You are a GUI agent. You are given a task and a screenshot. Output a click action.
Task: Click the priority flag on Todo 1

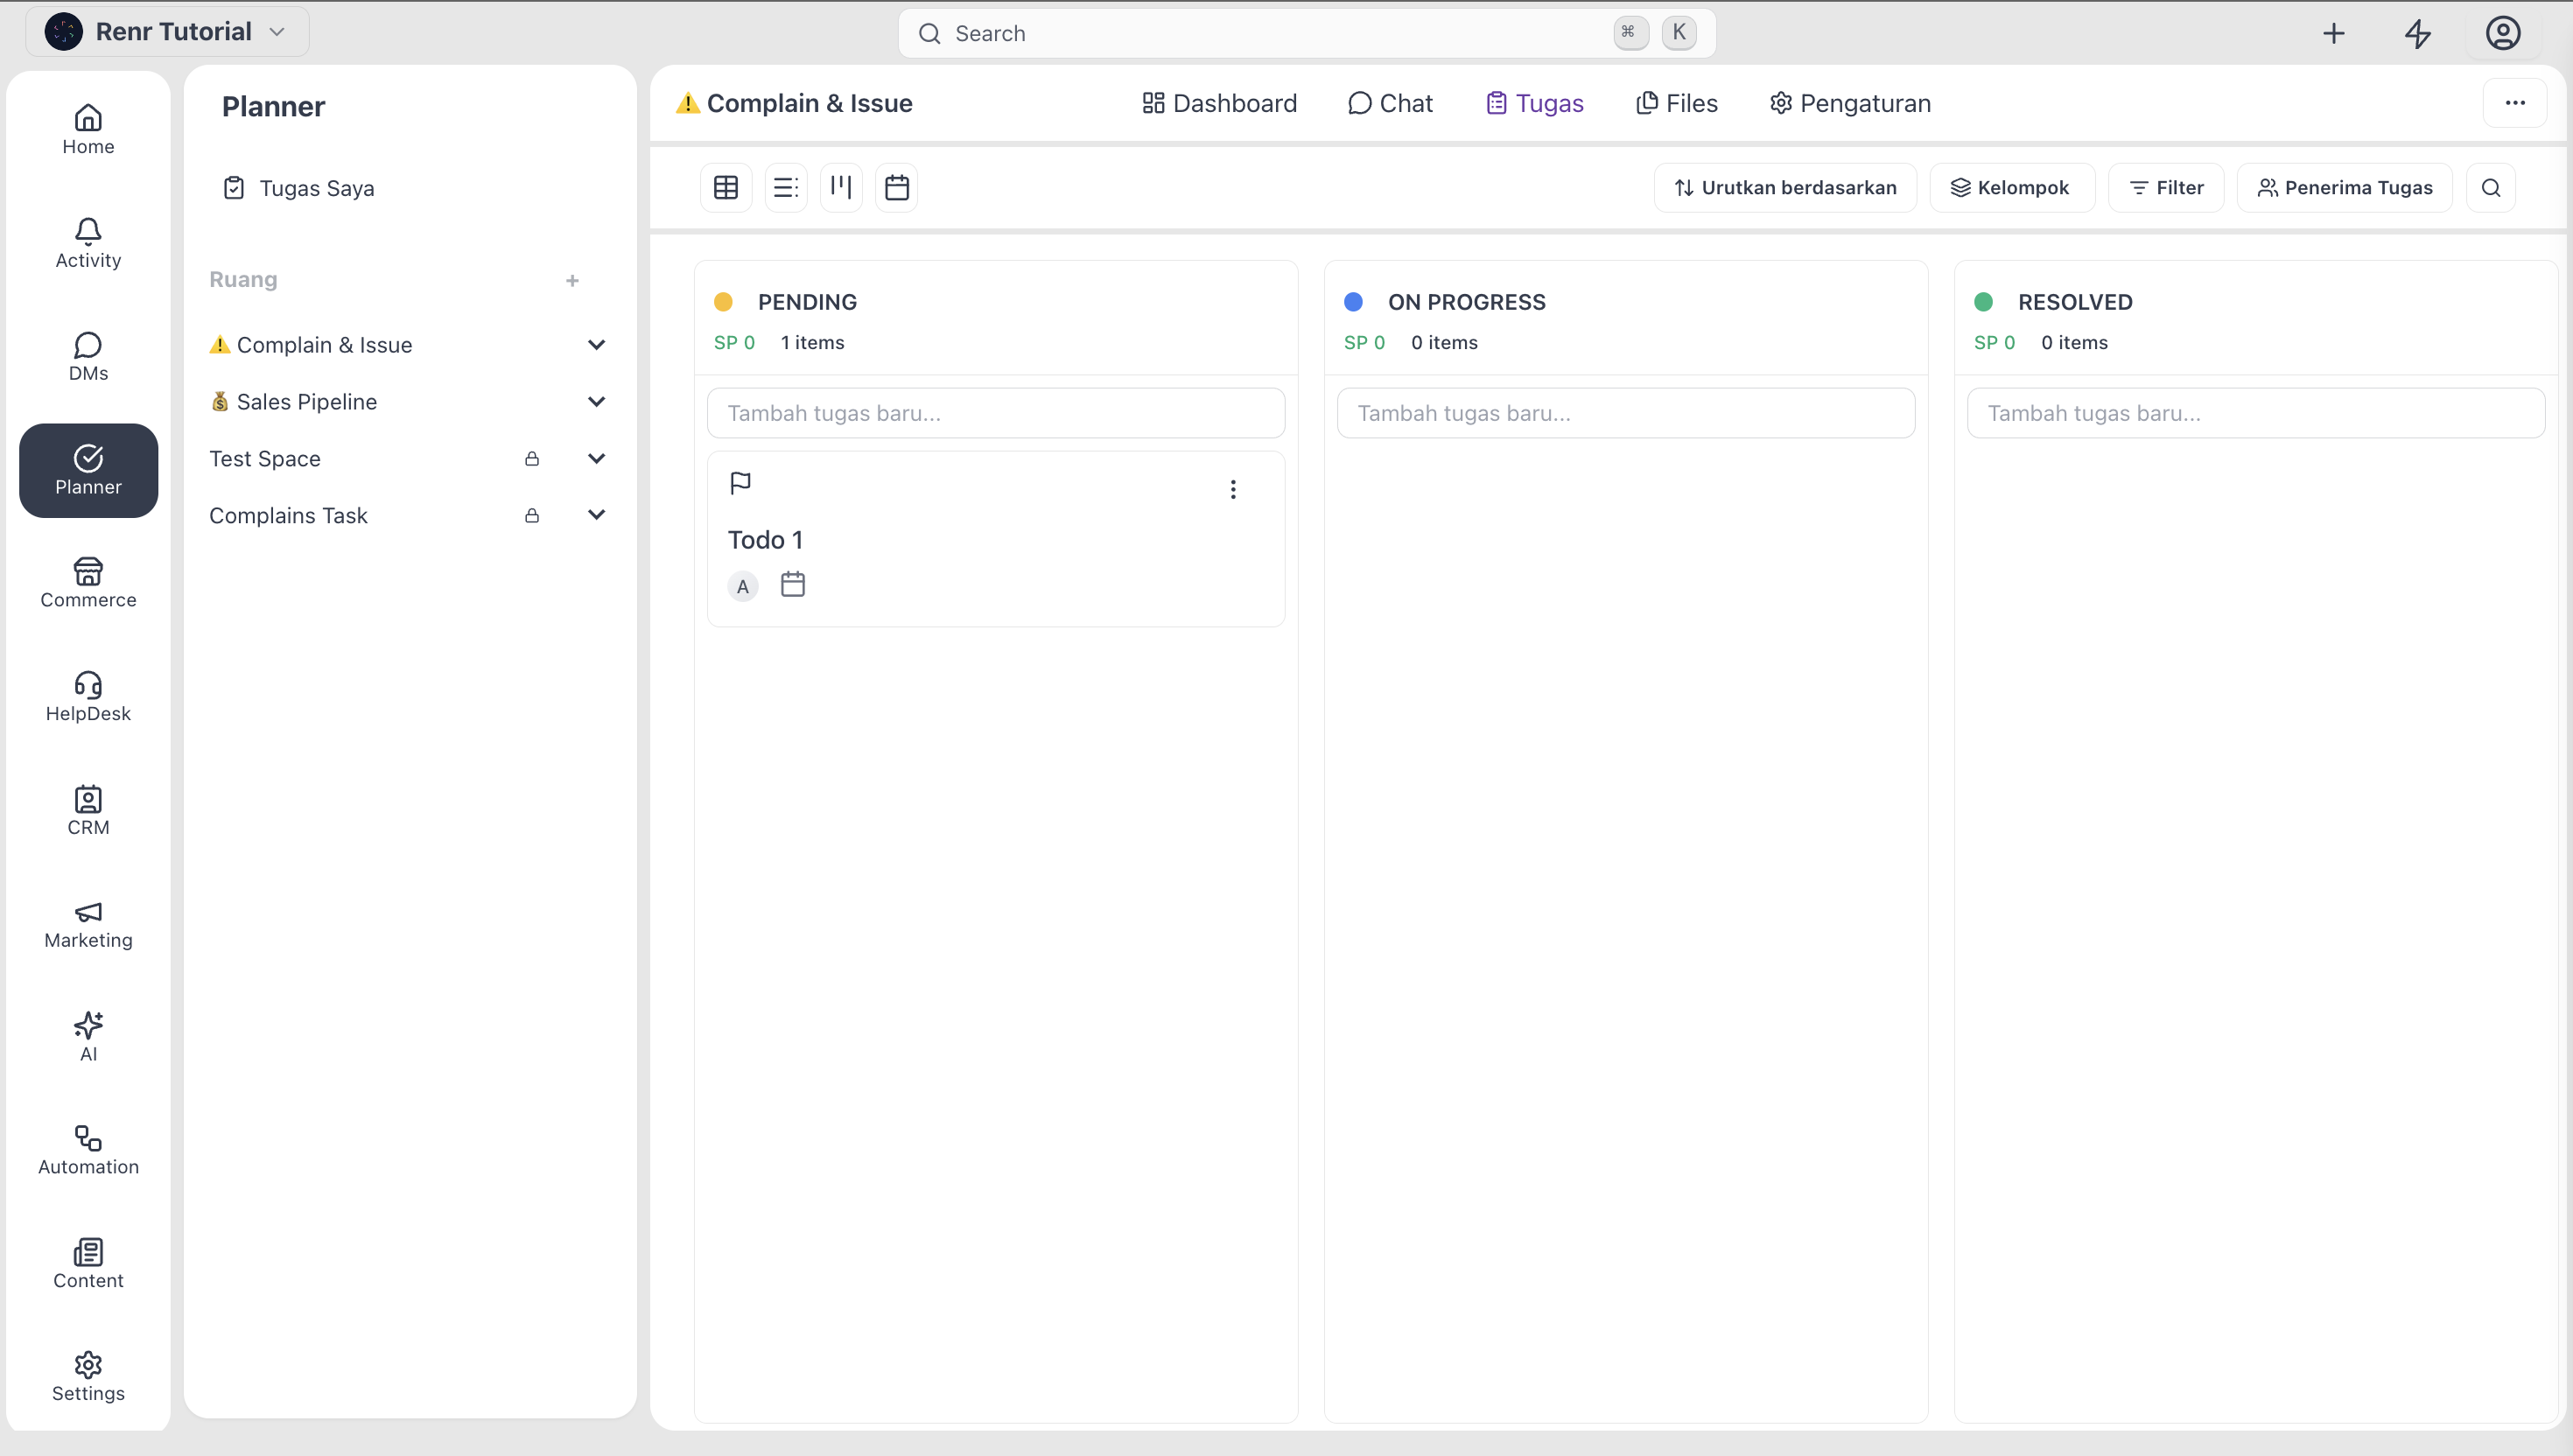741,484
